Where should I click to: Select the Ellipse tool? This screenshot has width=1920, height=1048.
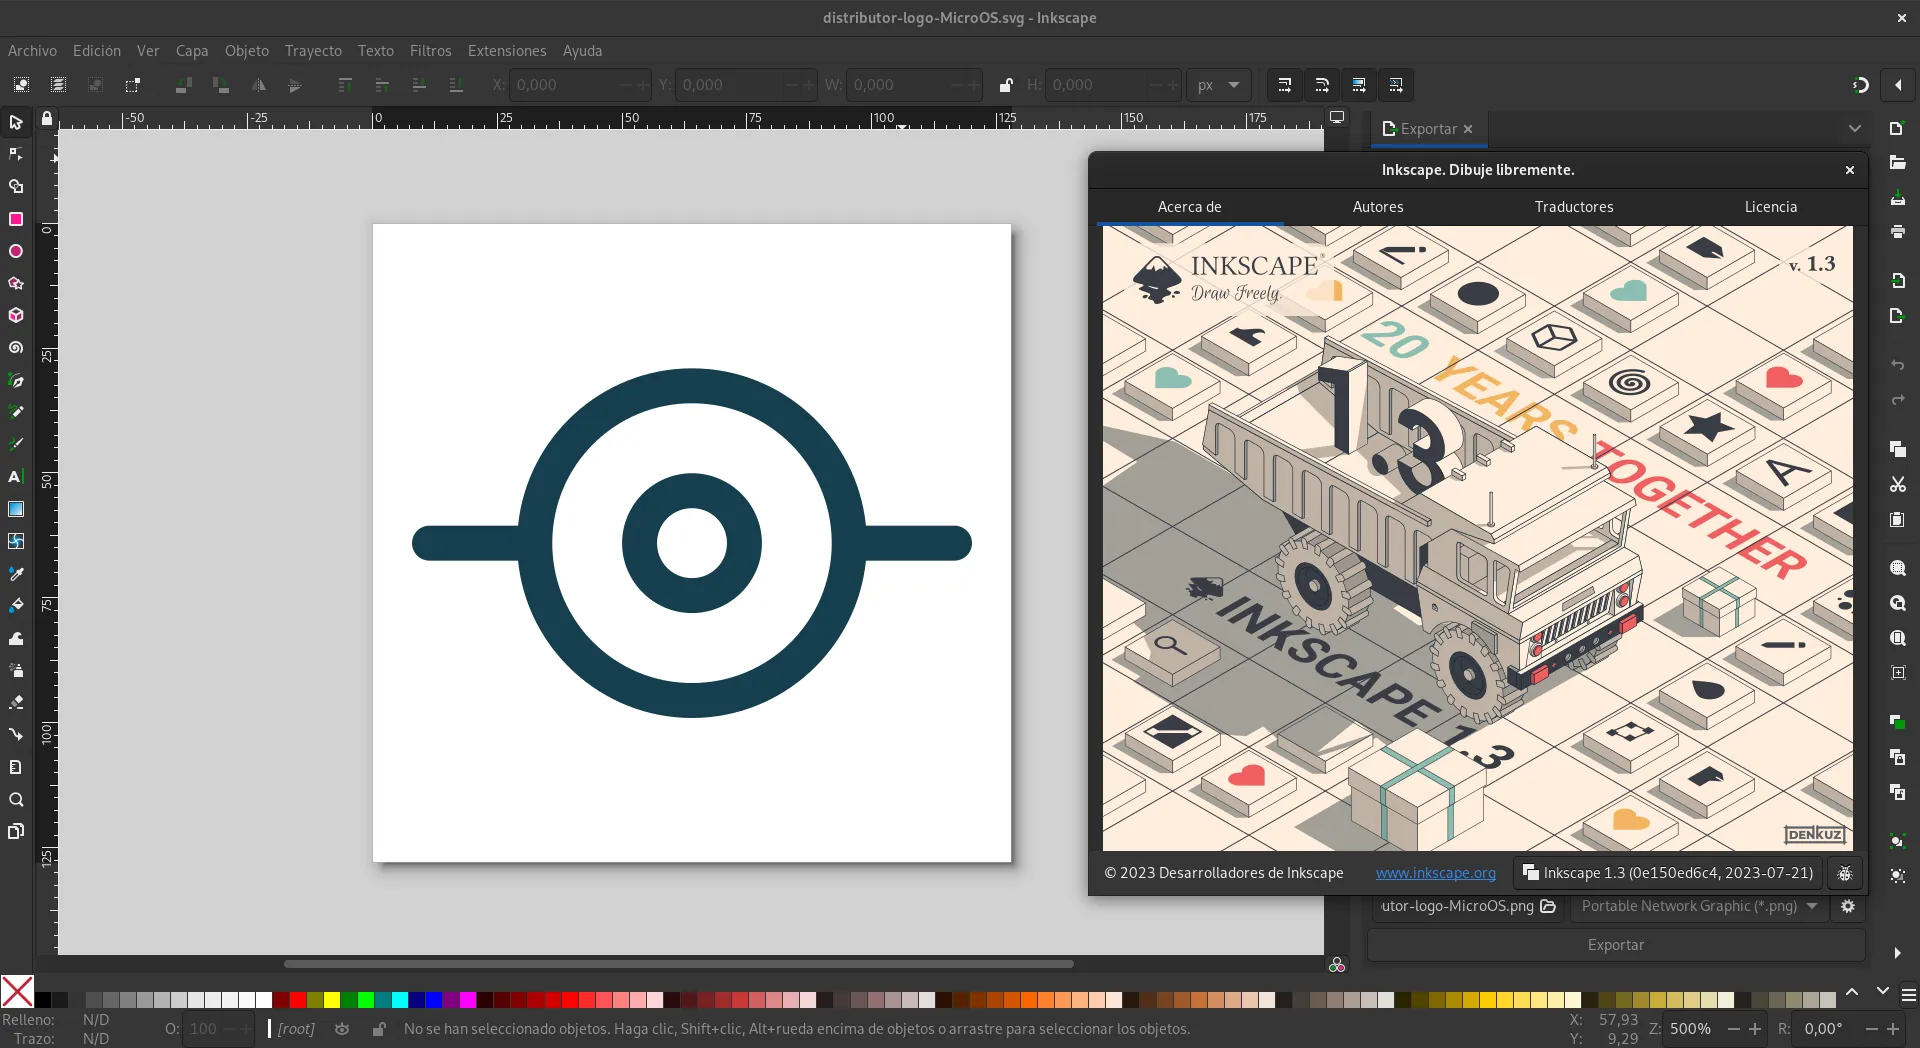(x=16, y=251)
